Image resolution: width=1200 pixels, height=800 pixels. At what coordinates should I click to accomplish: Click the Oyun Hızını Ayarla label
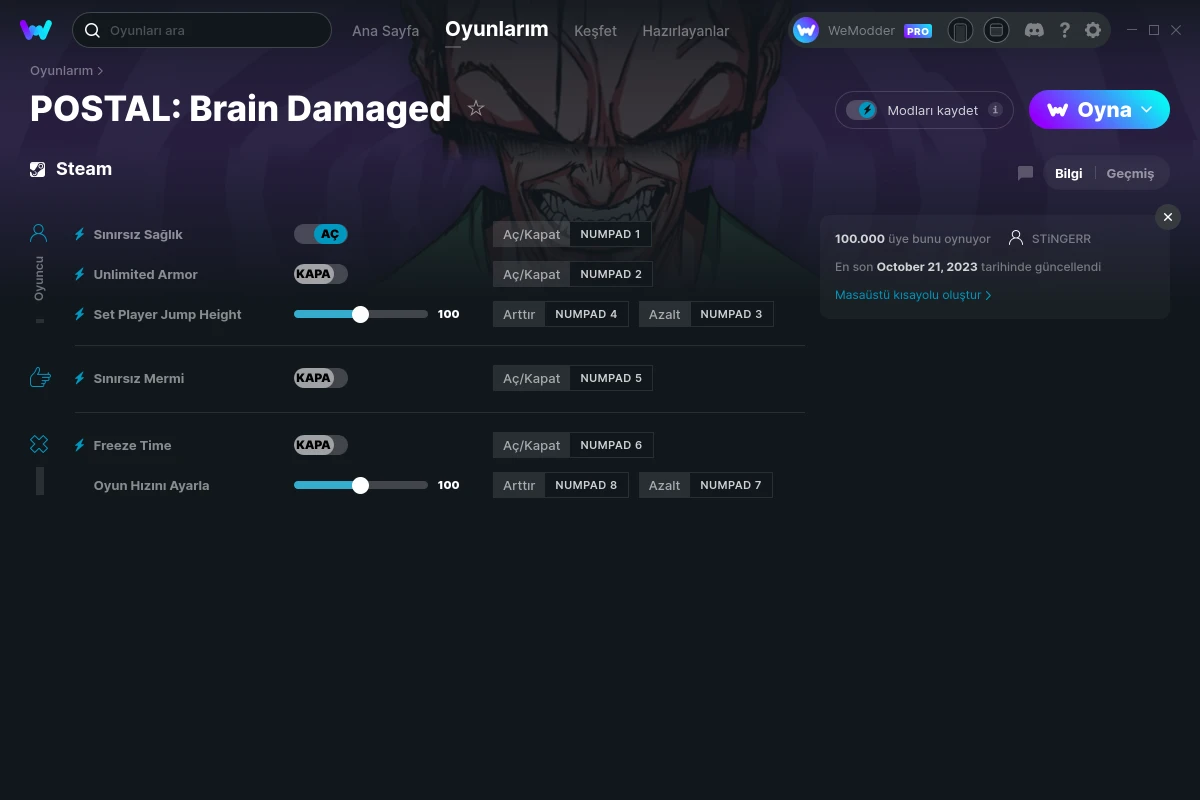[x=152, y=485]
